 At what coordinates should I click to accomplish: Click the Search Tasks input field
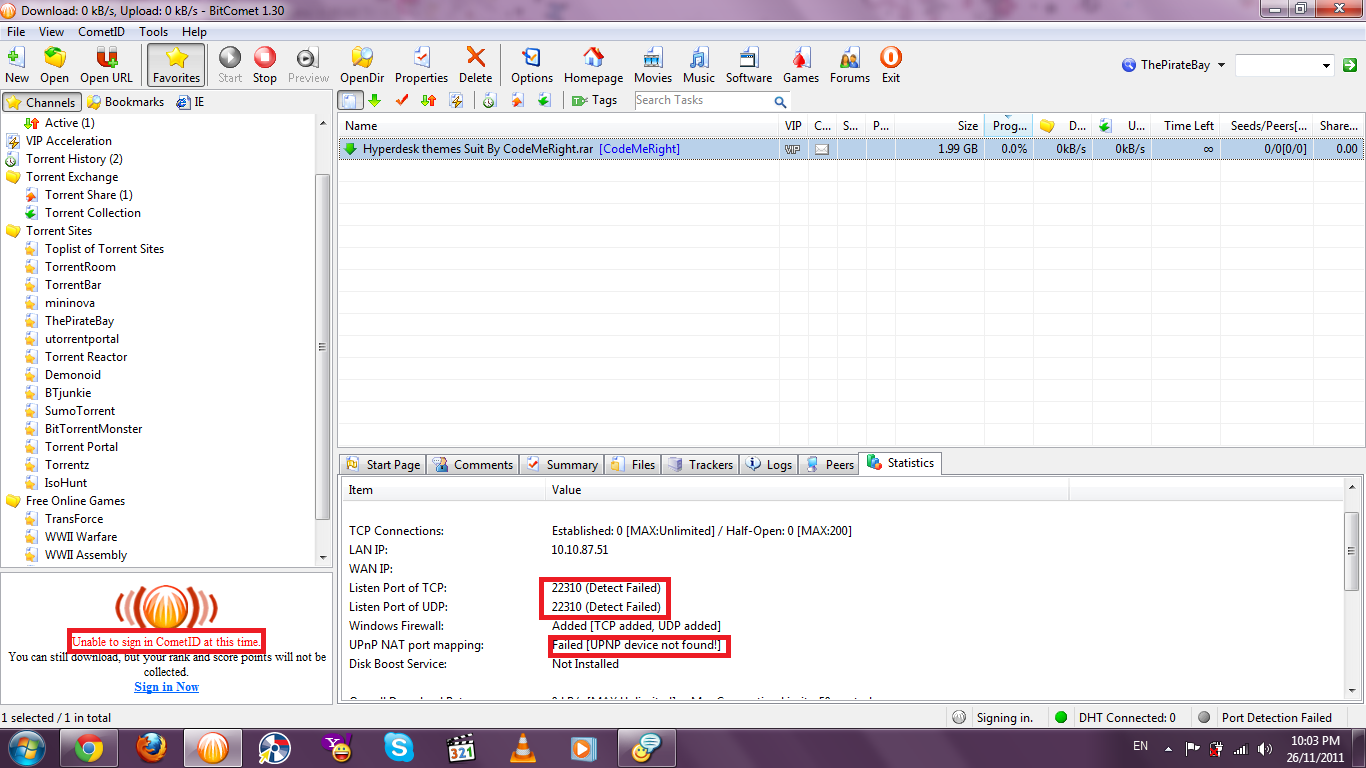point(702,101)
